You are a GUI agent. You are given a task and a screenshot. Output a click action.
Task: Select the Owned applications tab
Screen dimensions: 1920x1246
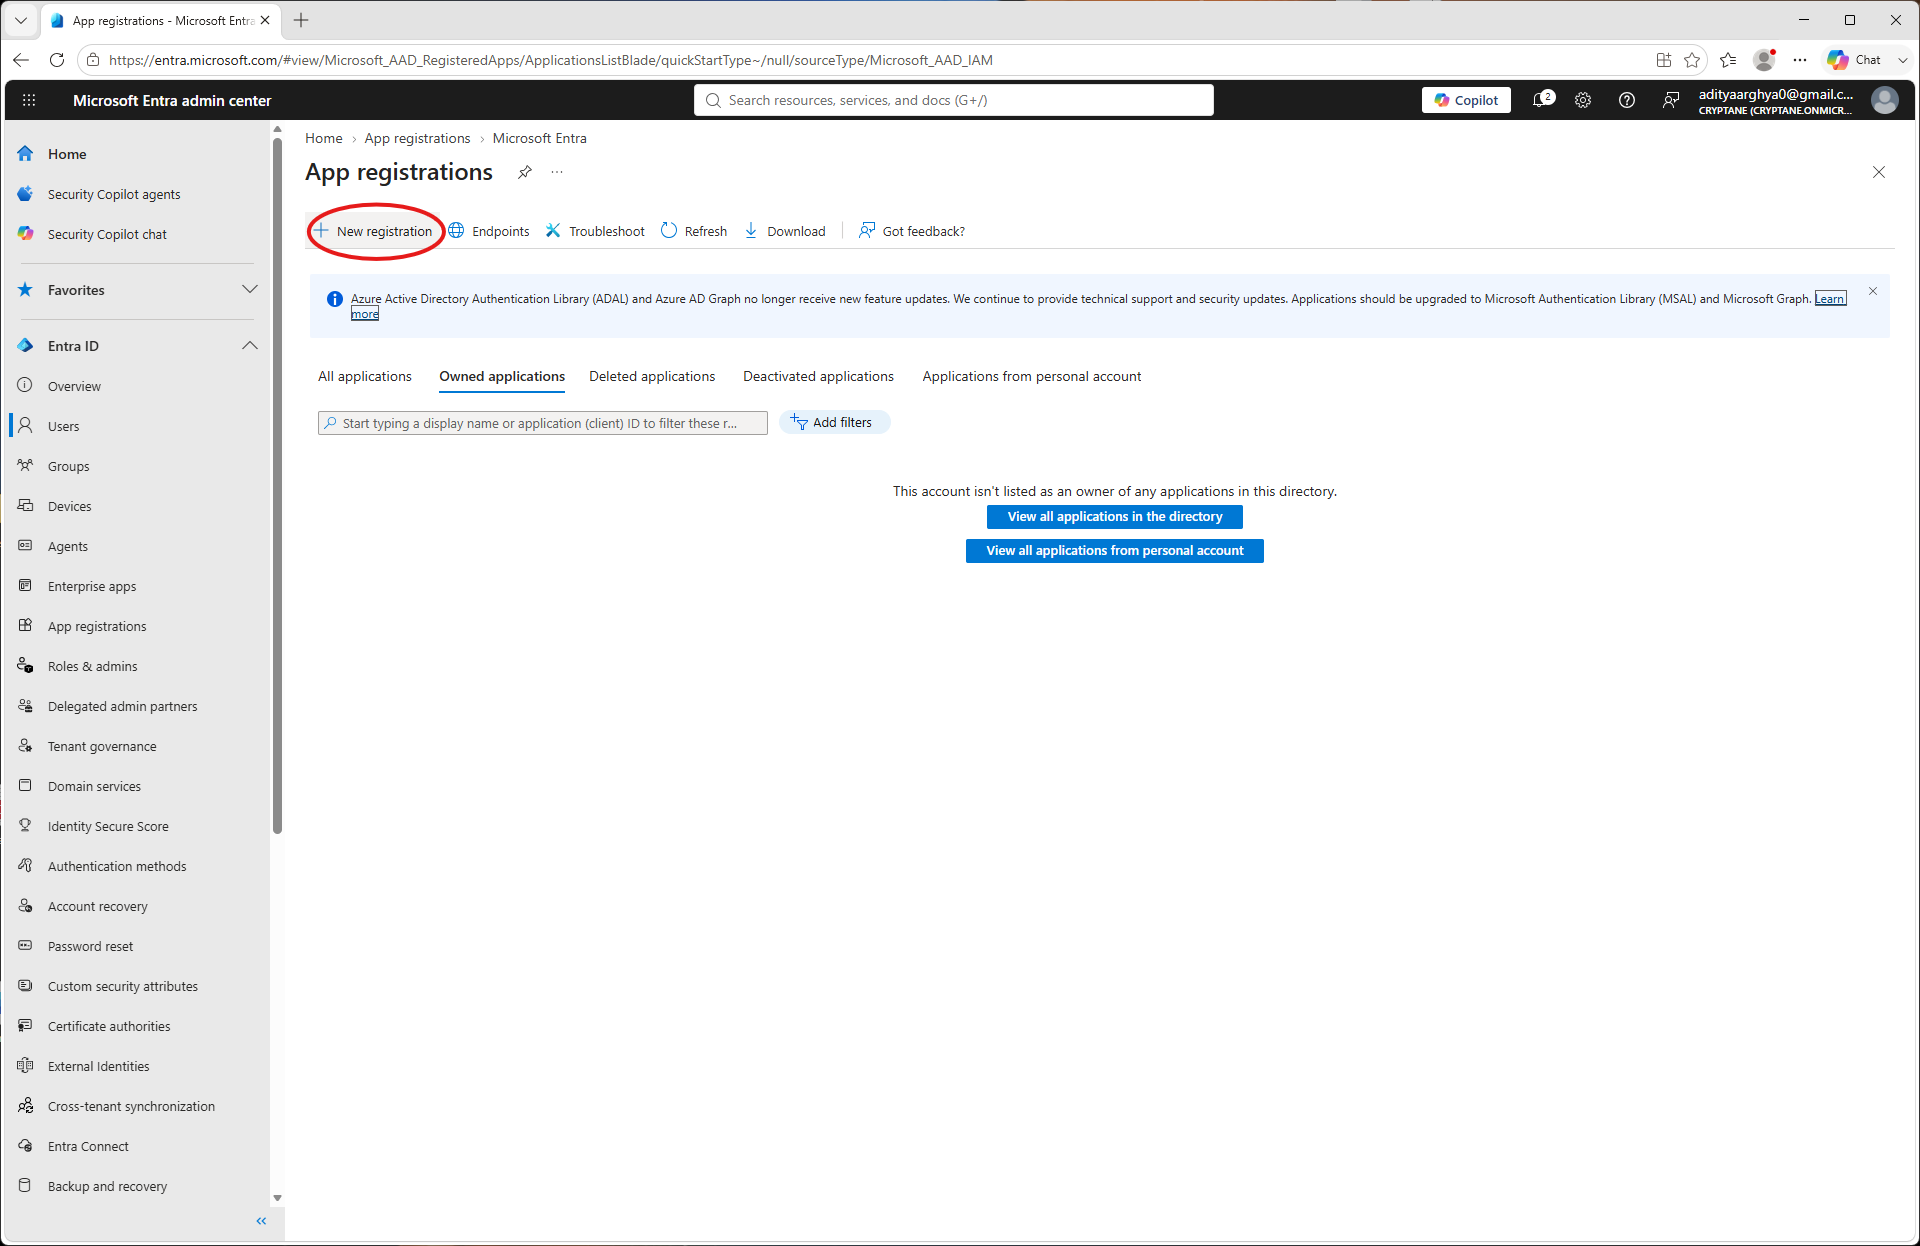pos(502,376)
